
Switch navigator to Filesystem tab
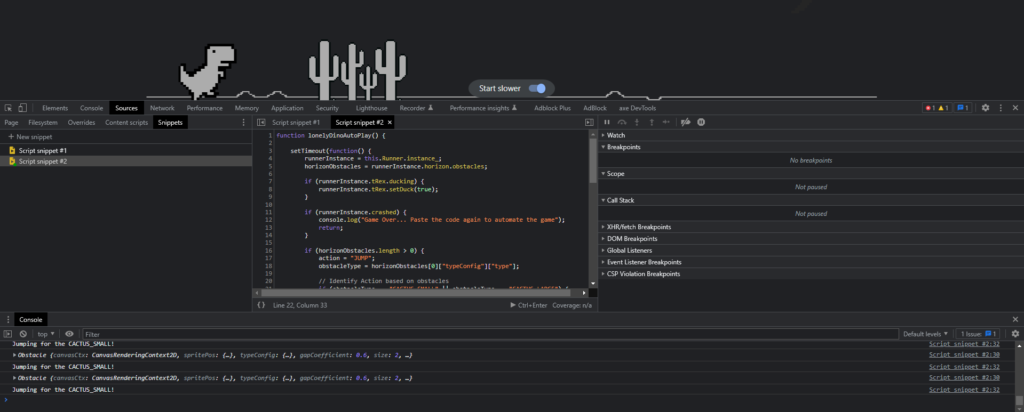tap(43, 122)
